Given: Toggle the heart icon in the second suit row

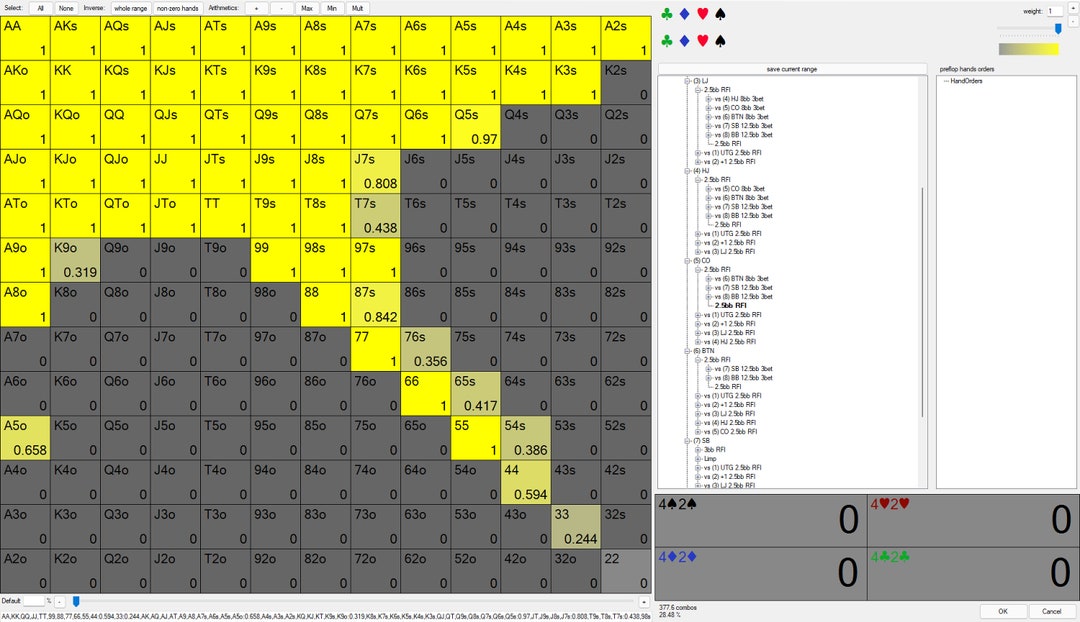Looking at the screenshot, I should point(703,41).
